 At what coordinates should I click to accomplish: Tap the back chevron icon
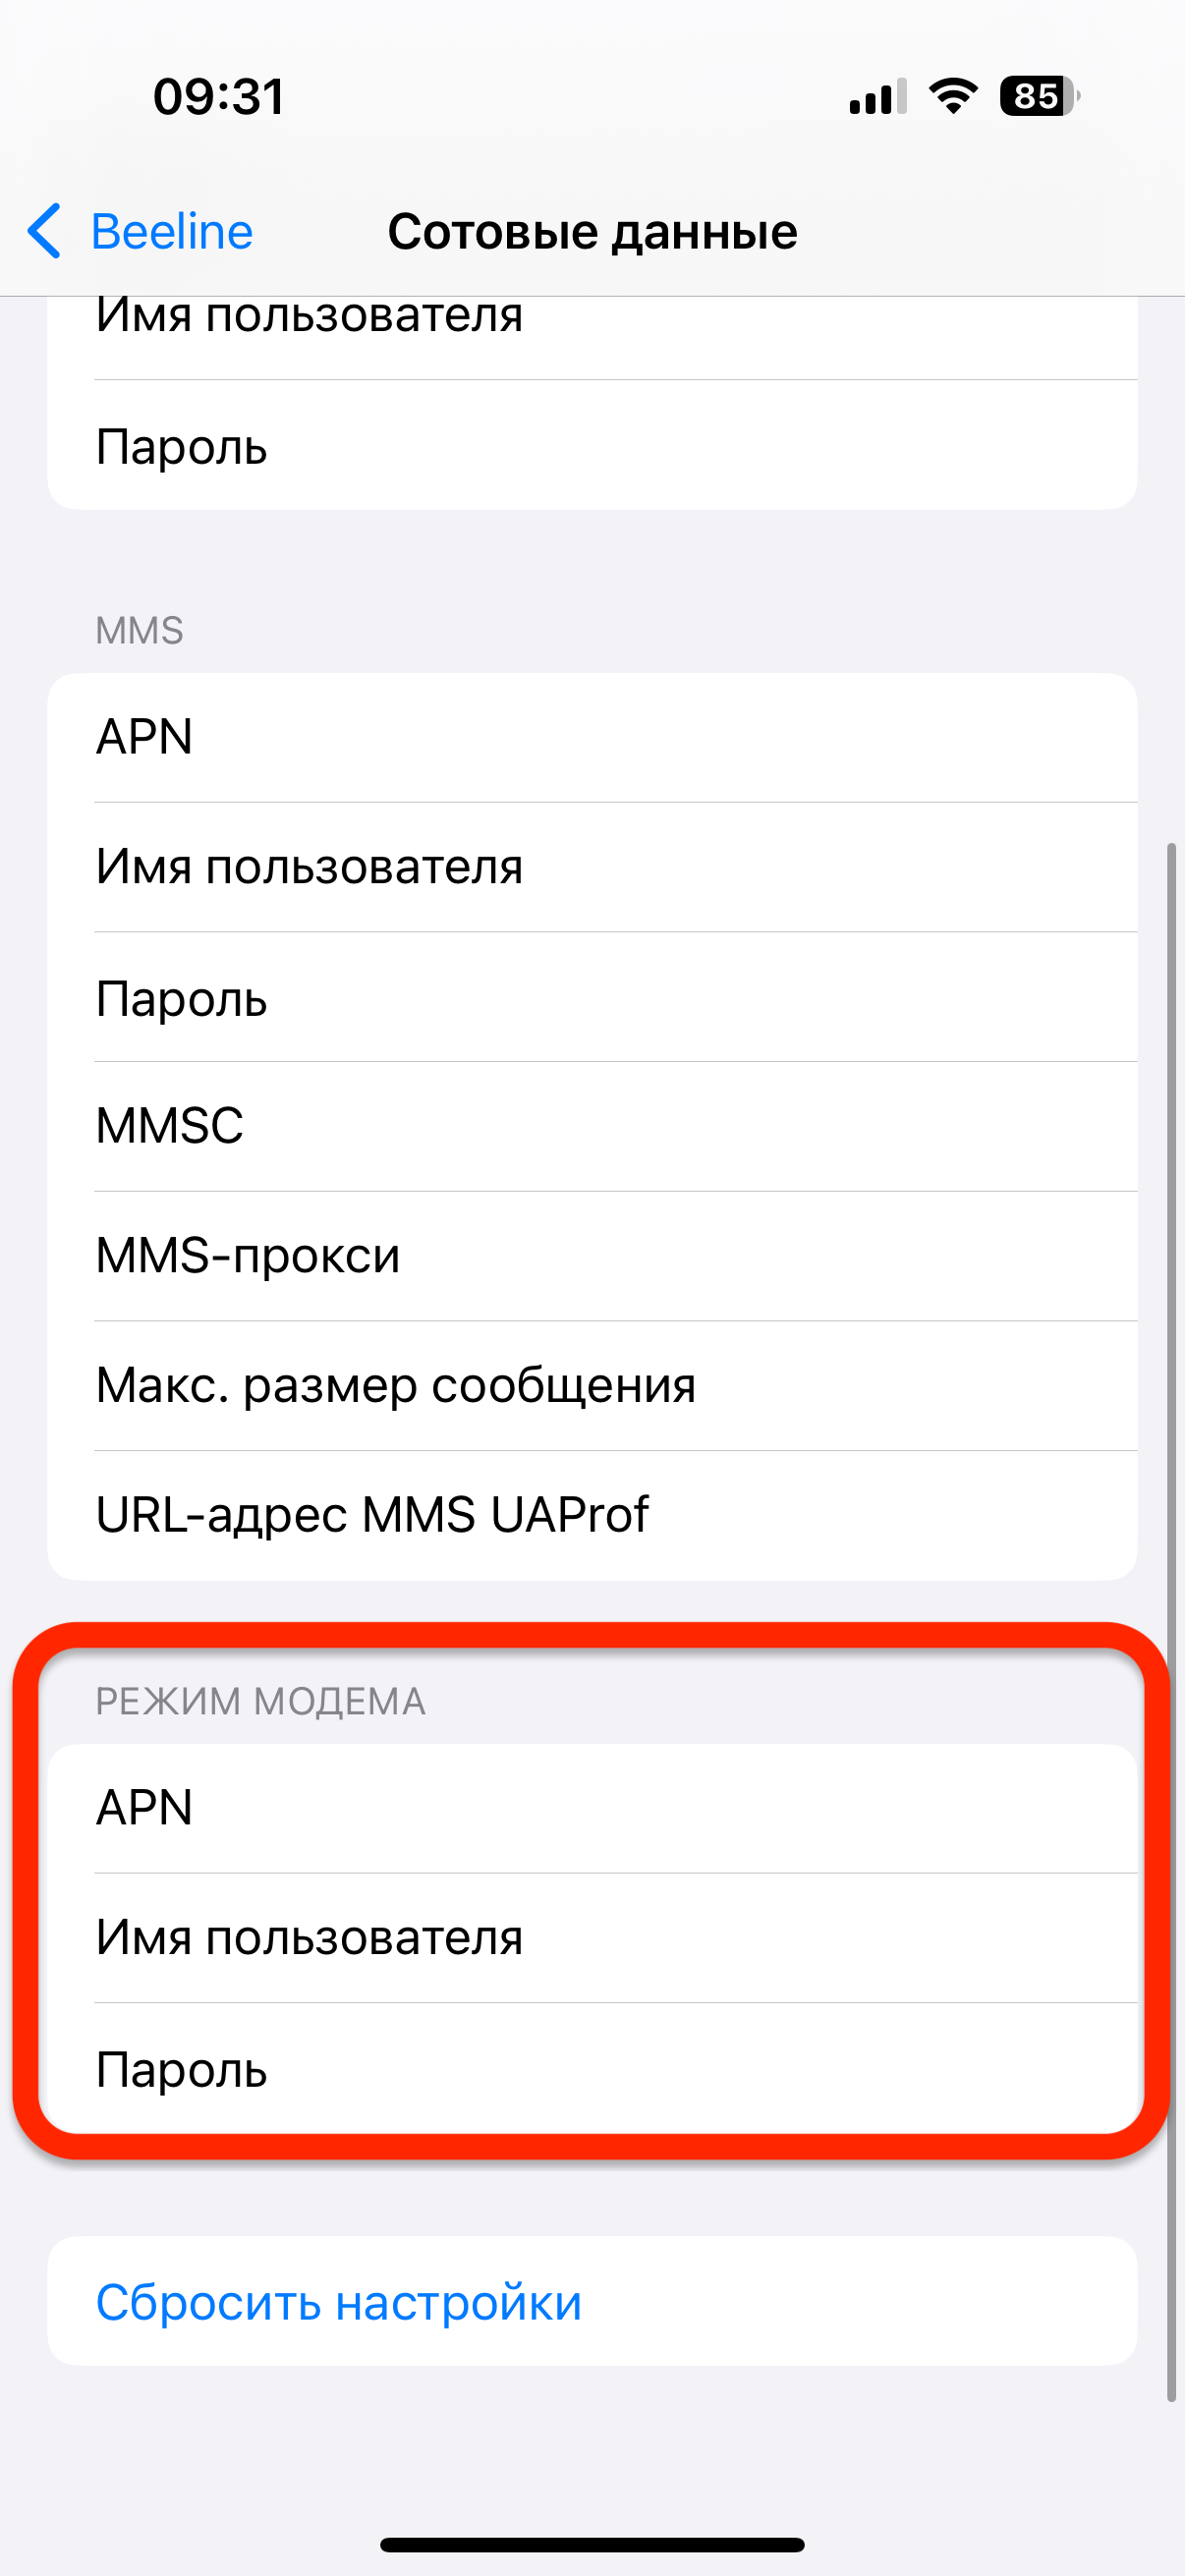click(44, 231)
